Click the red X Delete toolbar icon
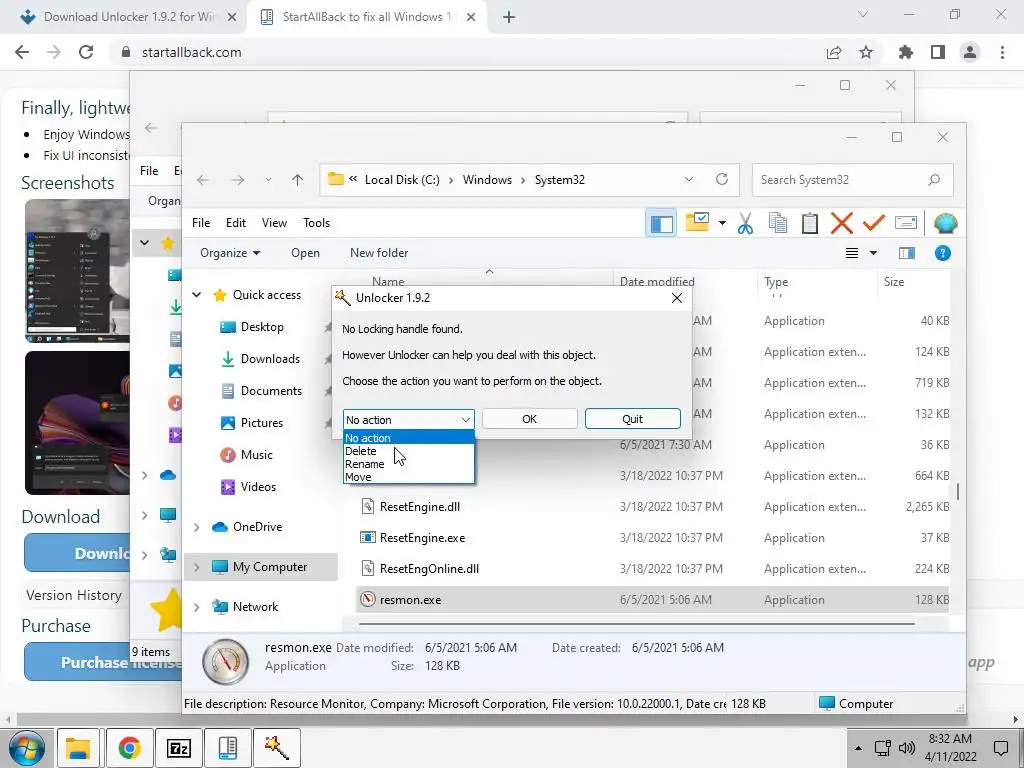This screenshot has height=768, width=1024. click(x=842, y=223)
